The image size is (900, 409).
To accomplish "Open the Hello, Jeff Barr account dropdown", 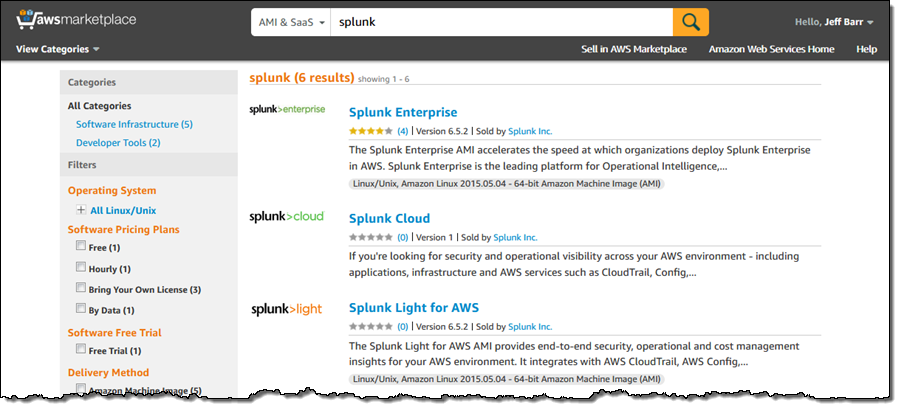I will click(x=833, y=22).
